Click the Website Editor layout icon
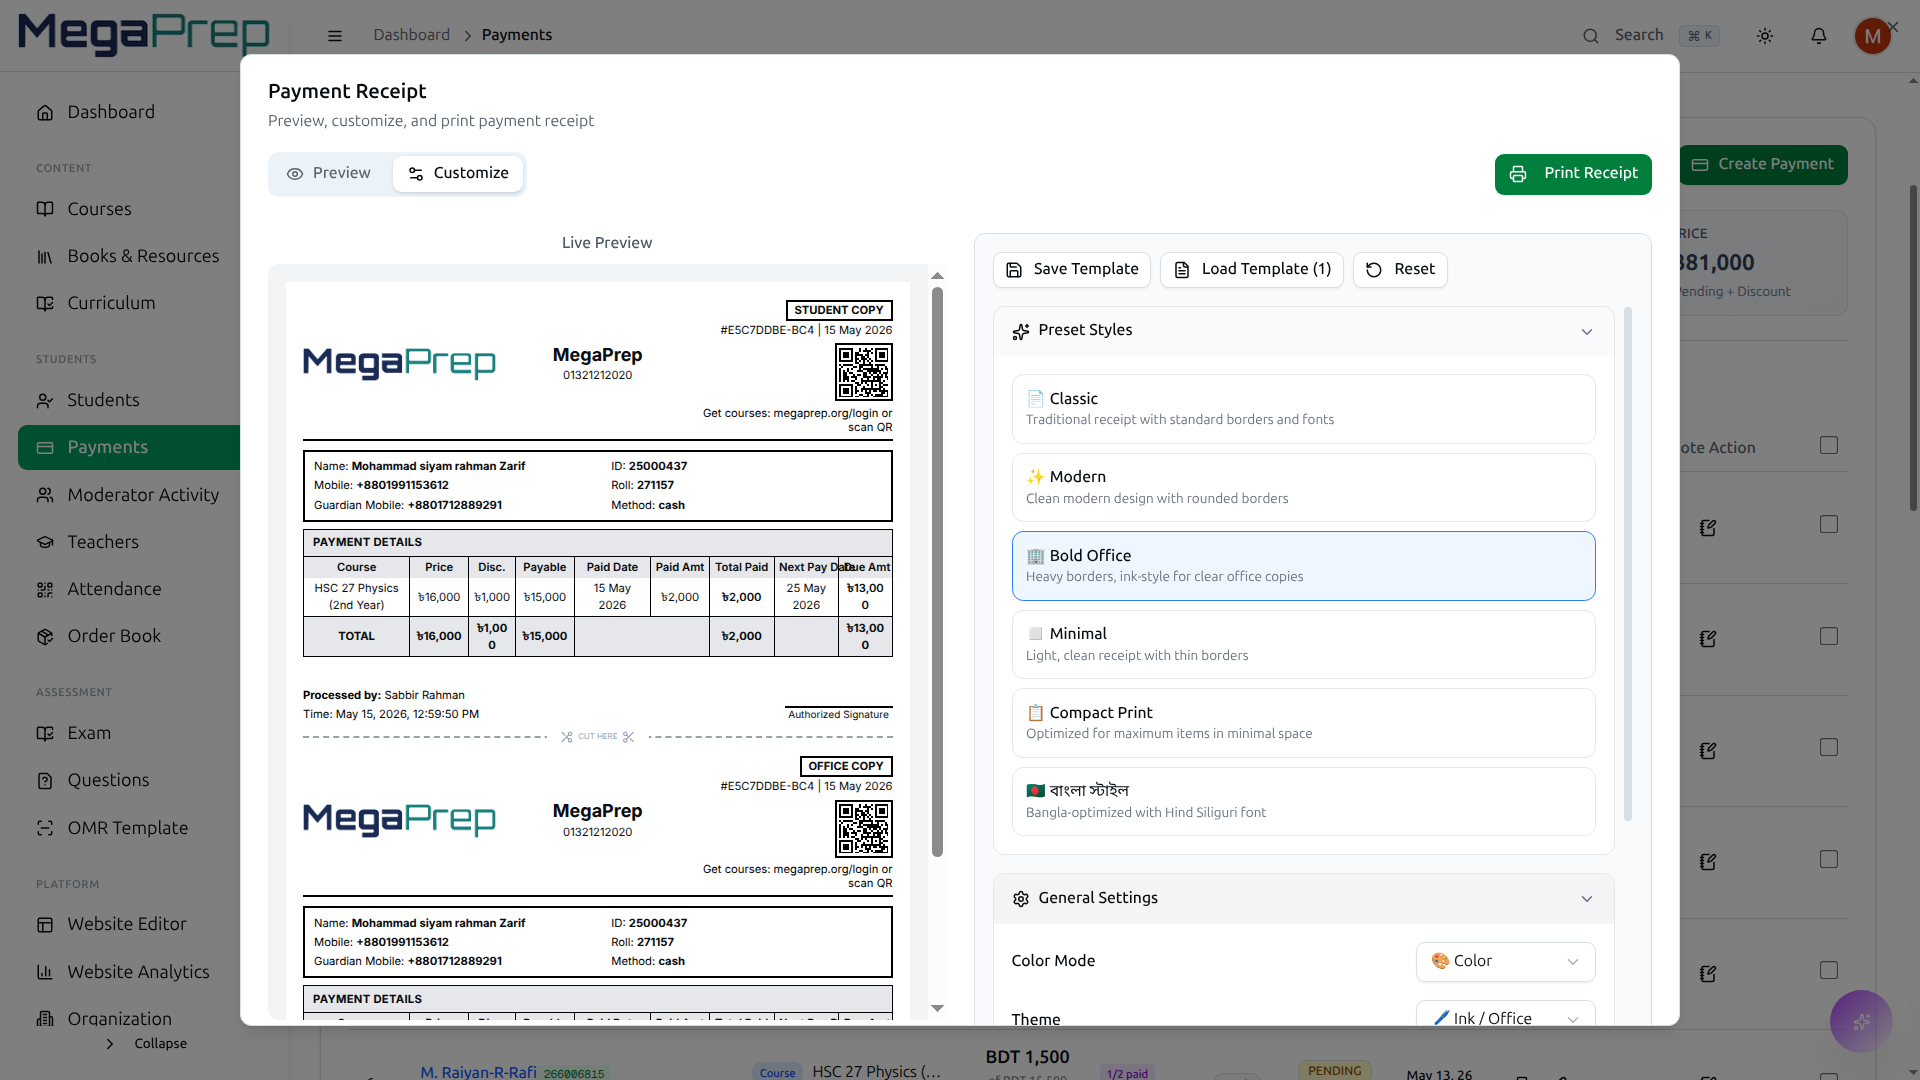Viewport: 1920px width, 1080px height. (45, 925)
